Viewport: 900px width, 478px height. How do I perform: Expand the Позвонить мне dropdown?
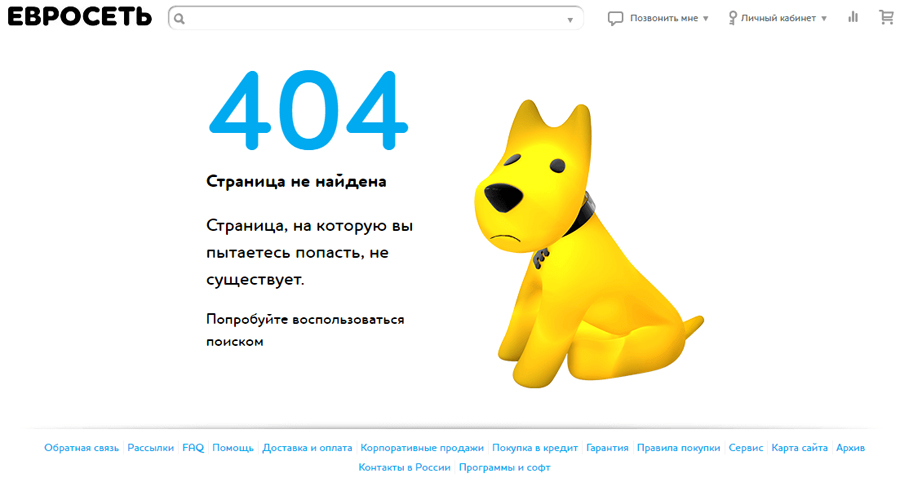tap(705, 18)
